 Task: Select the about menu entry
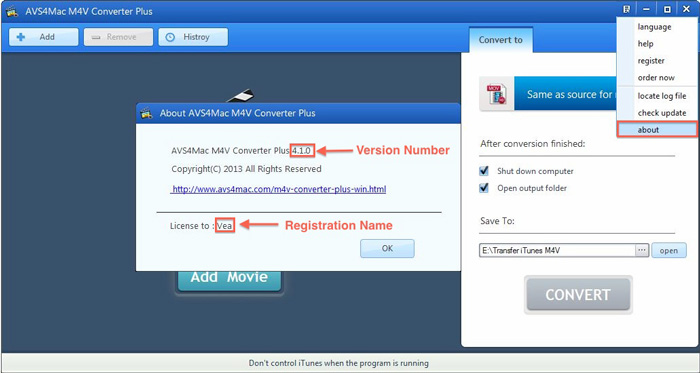click(x=657, y=130)
